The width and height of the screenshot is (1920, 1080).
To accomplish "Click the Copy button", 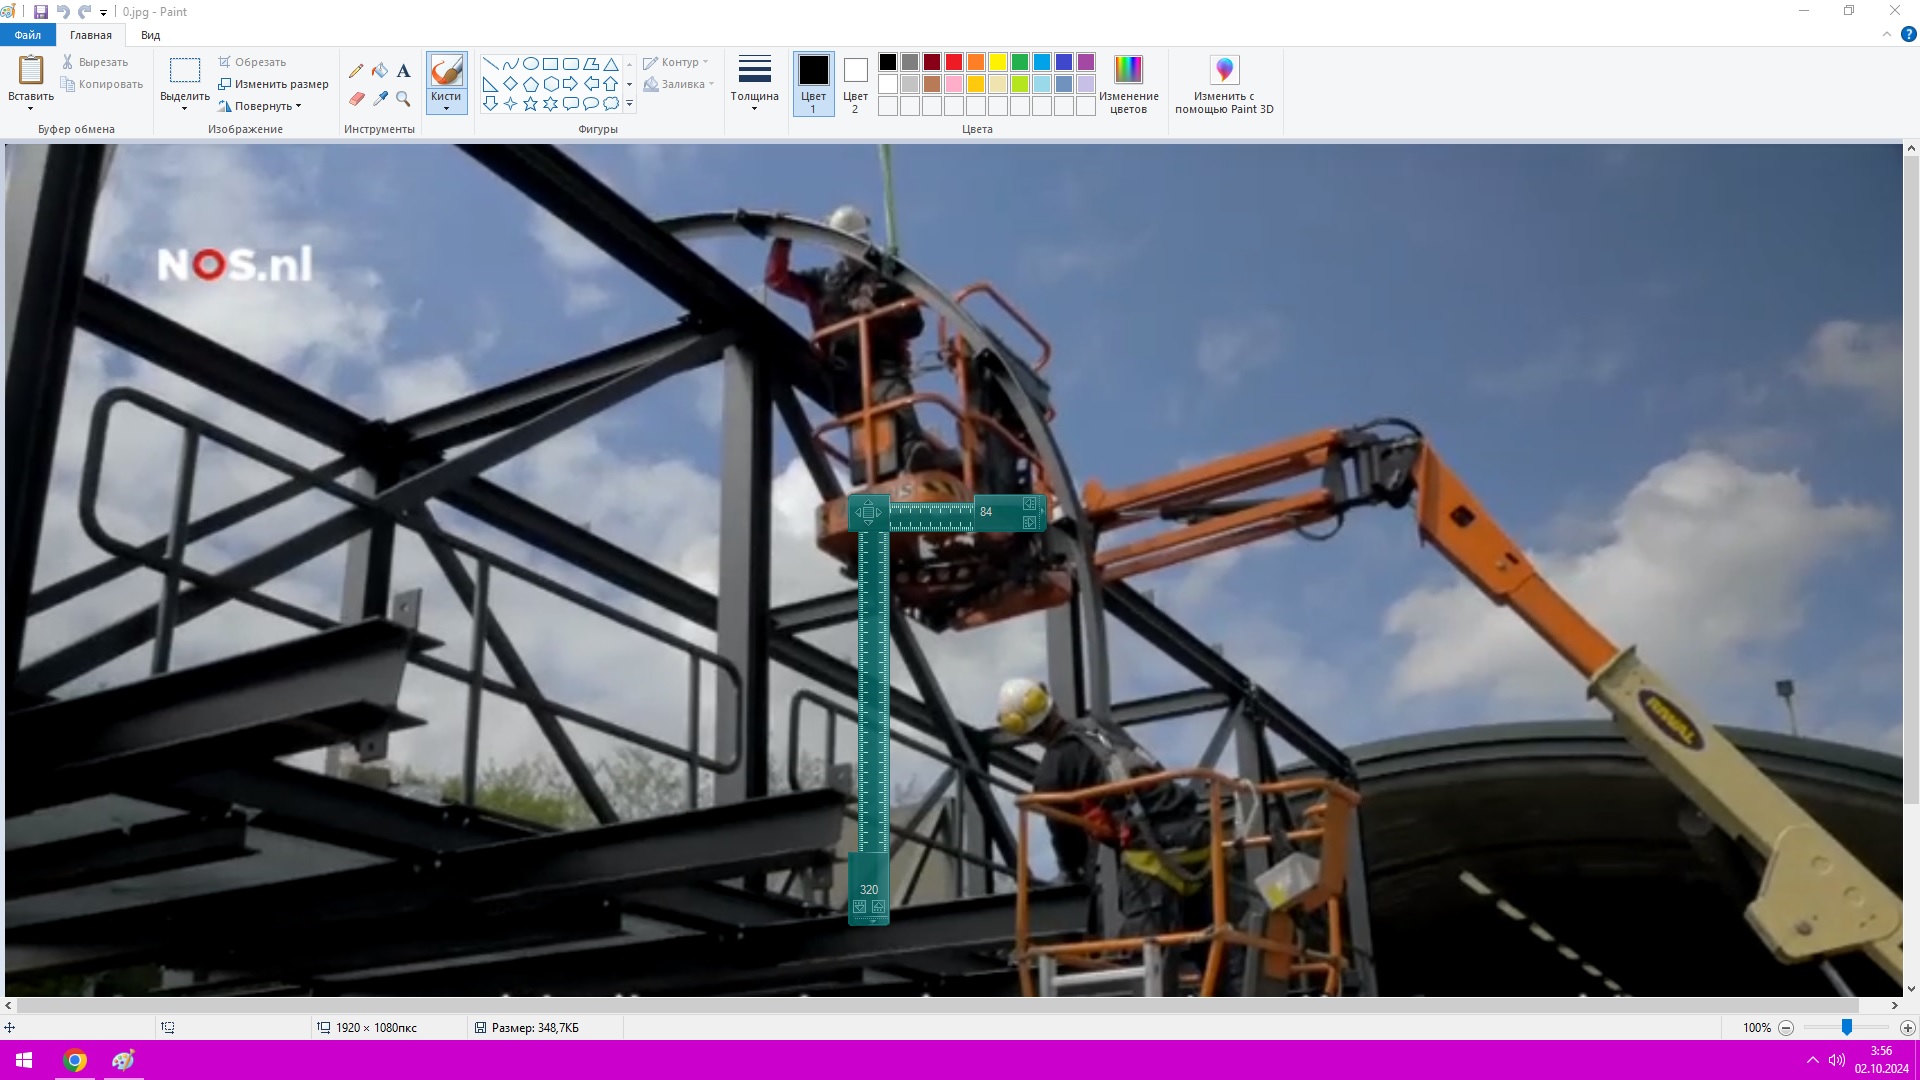I will (102, 84).
